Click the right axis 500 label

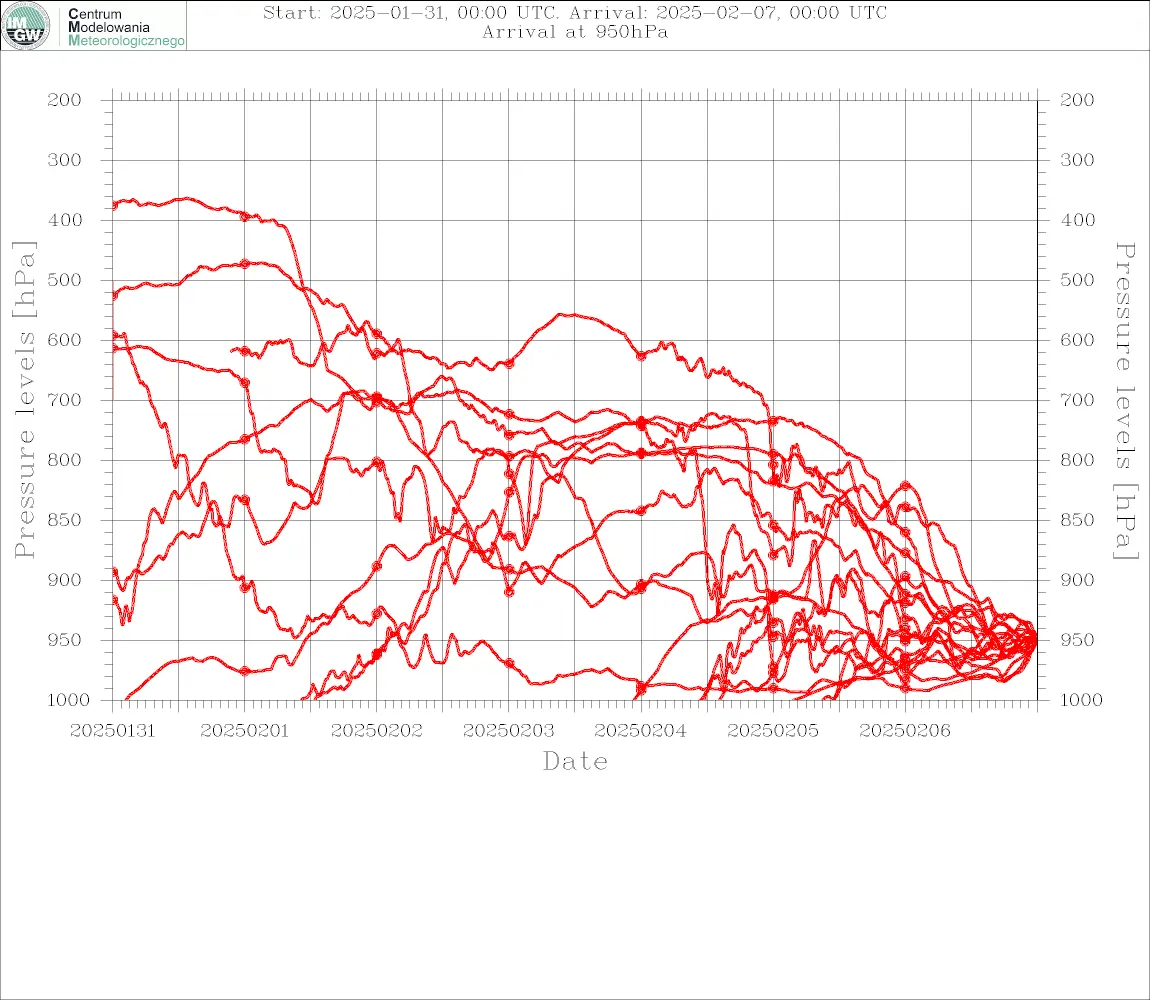pos(1077,280)
